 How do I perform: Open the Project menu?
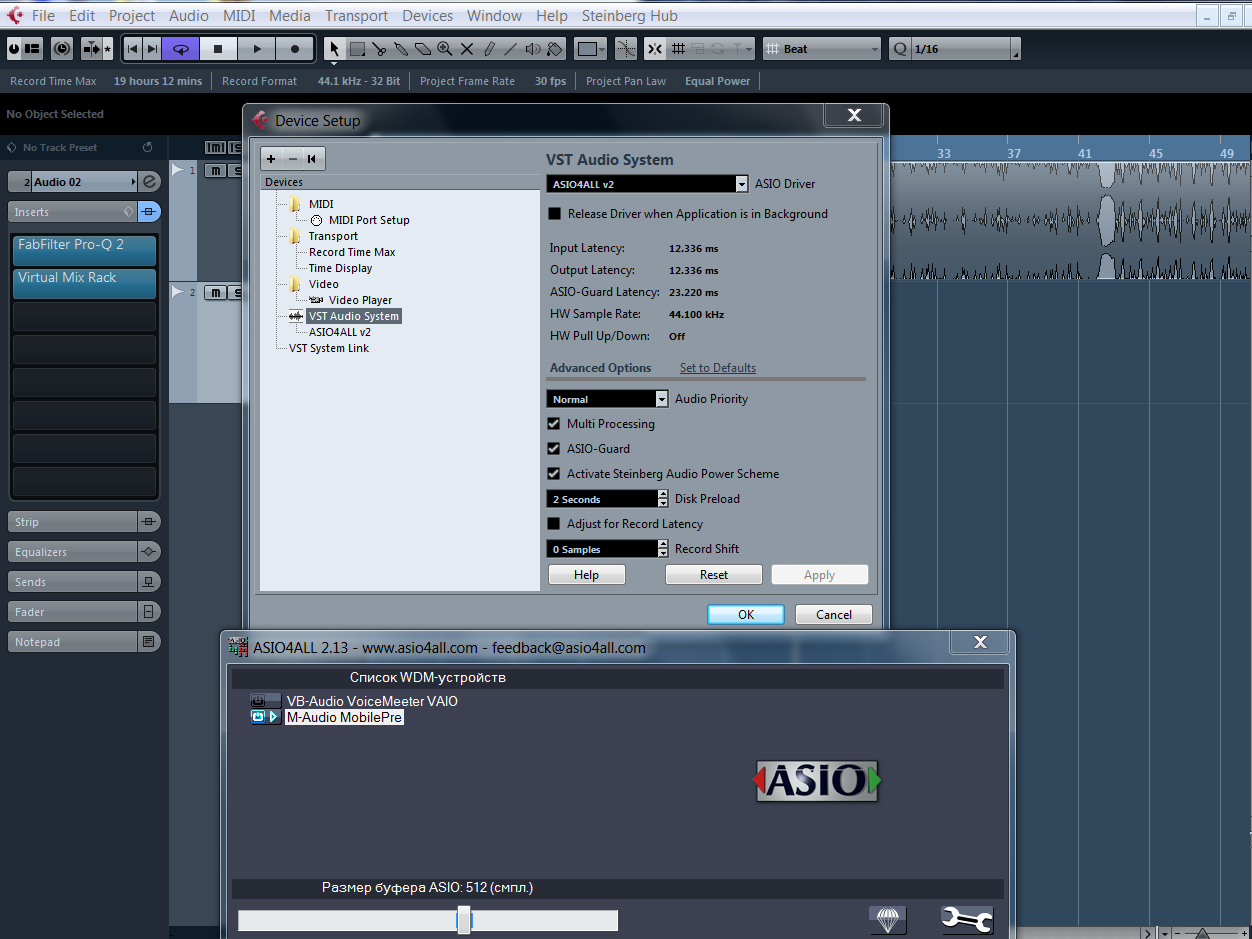(132, 16)
